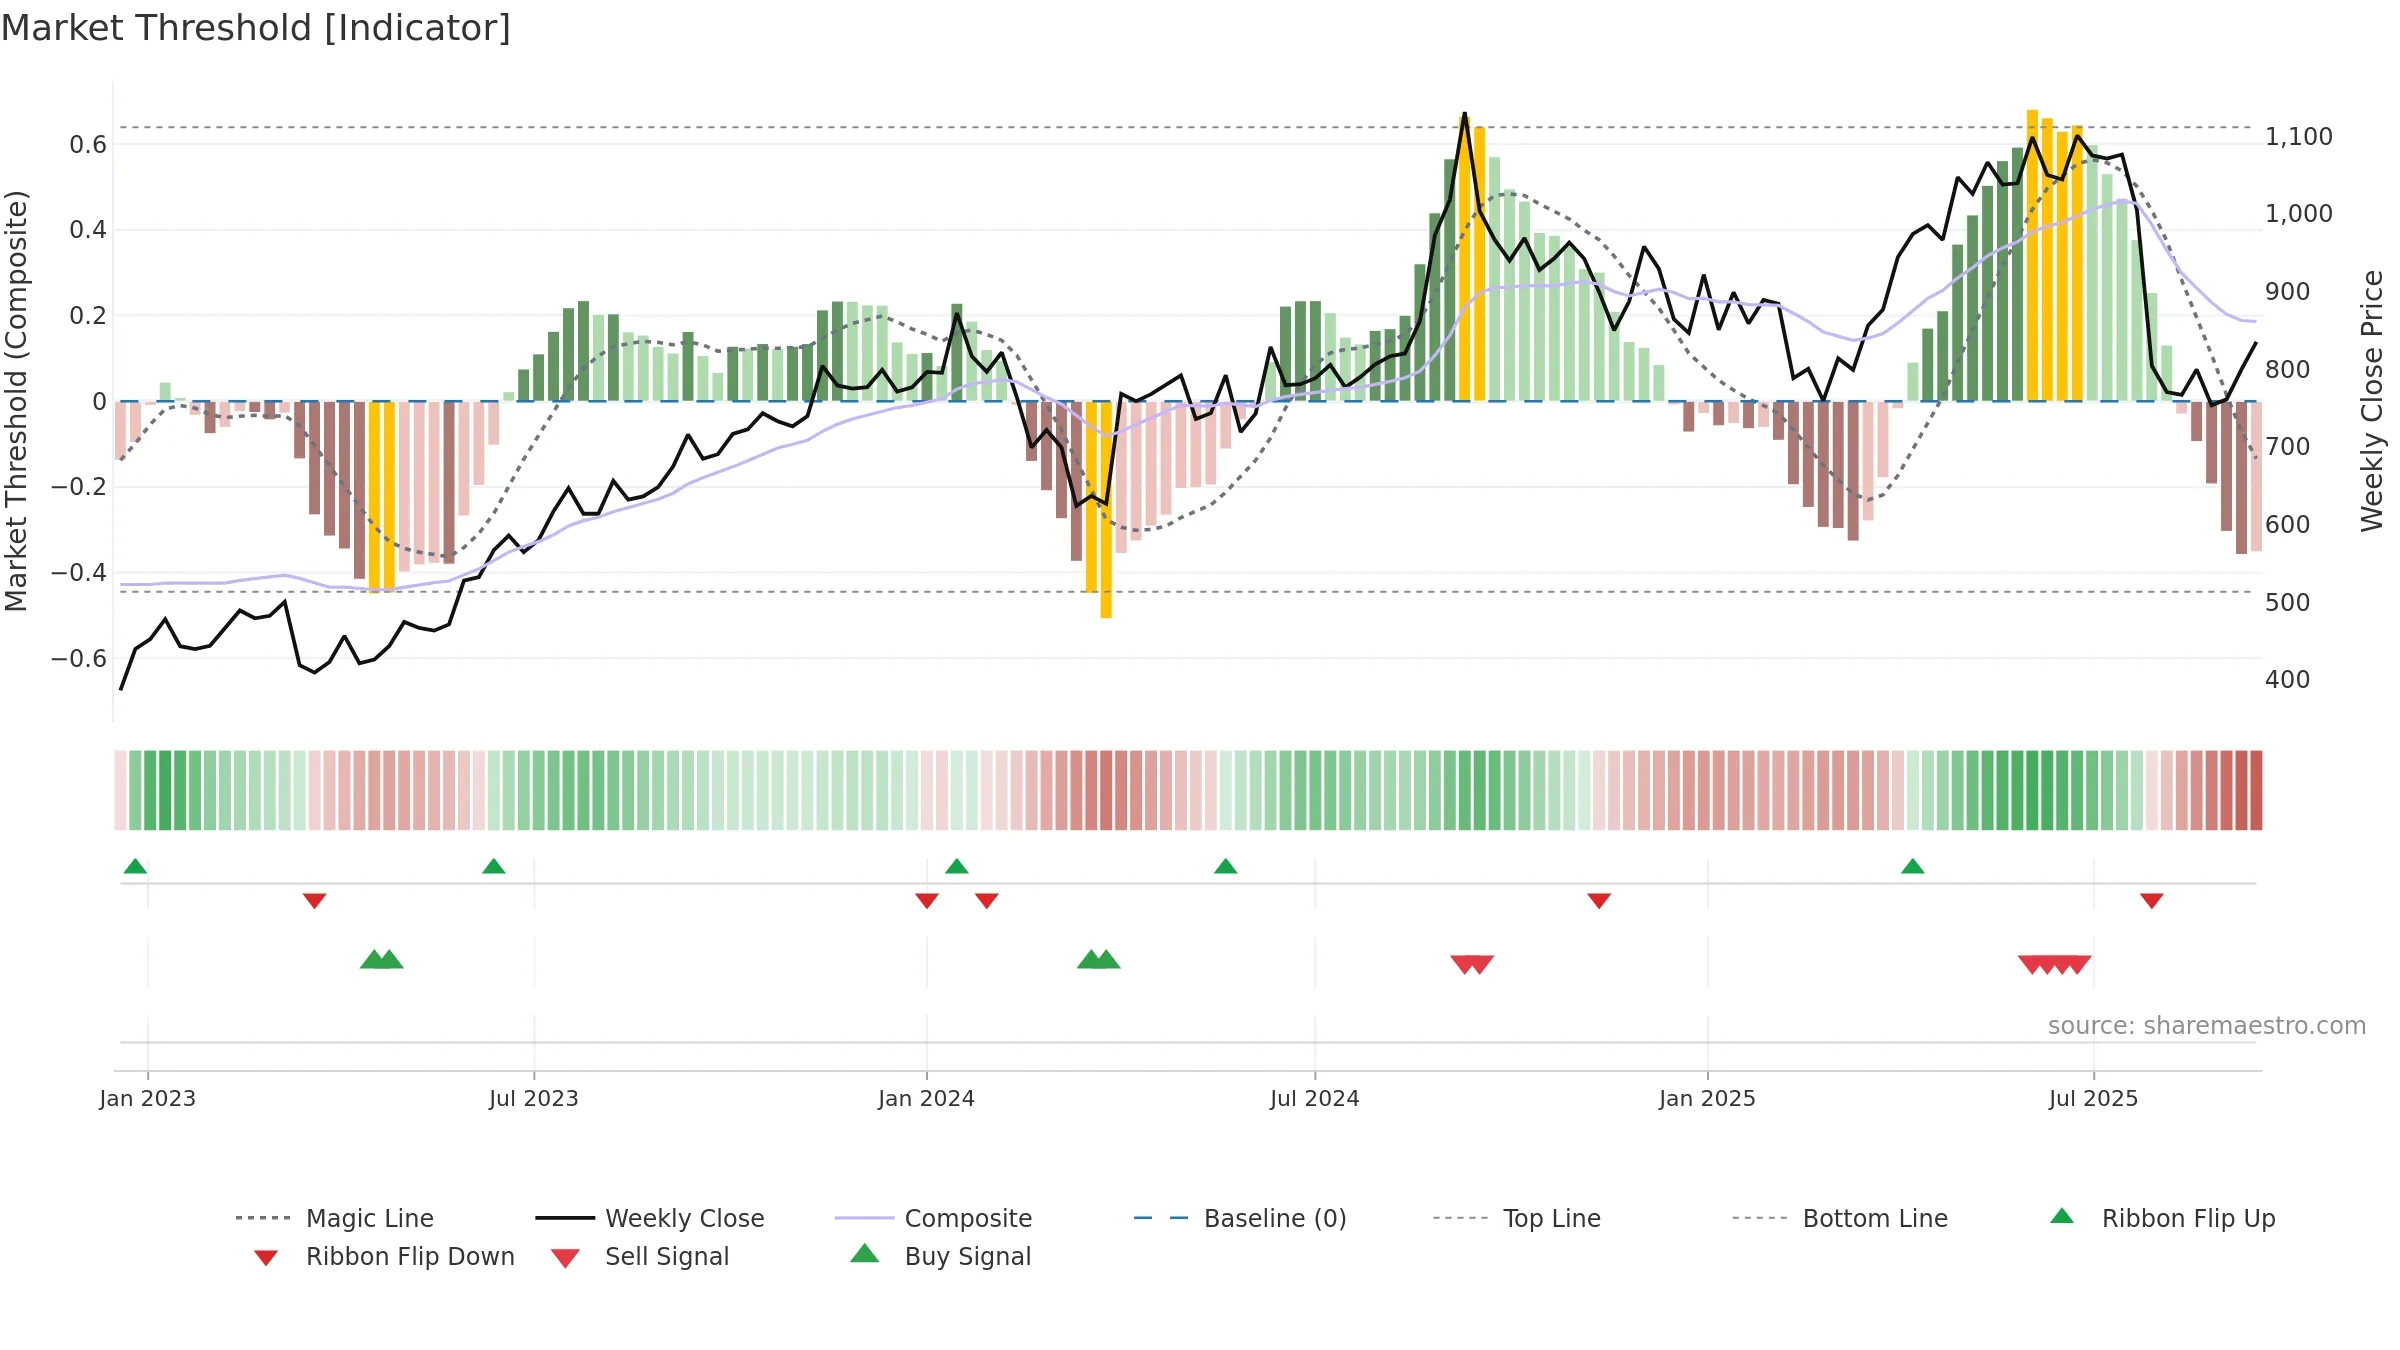This screenshot has height=1350, width=2400.
Task: Click the Ribbon Flip Down marker in late 2024
Action: [x=1599, y=901]
